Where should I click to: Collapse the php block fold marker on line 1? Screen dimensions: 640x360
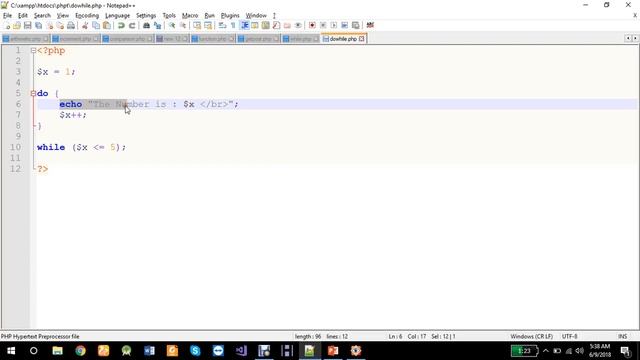(x=33, y=51)
